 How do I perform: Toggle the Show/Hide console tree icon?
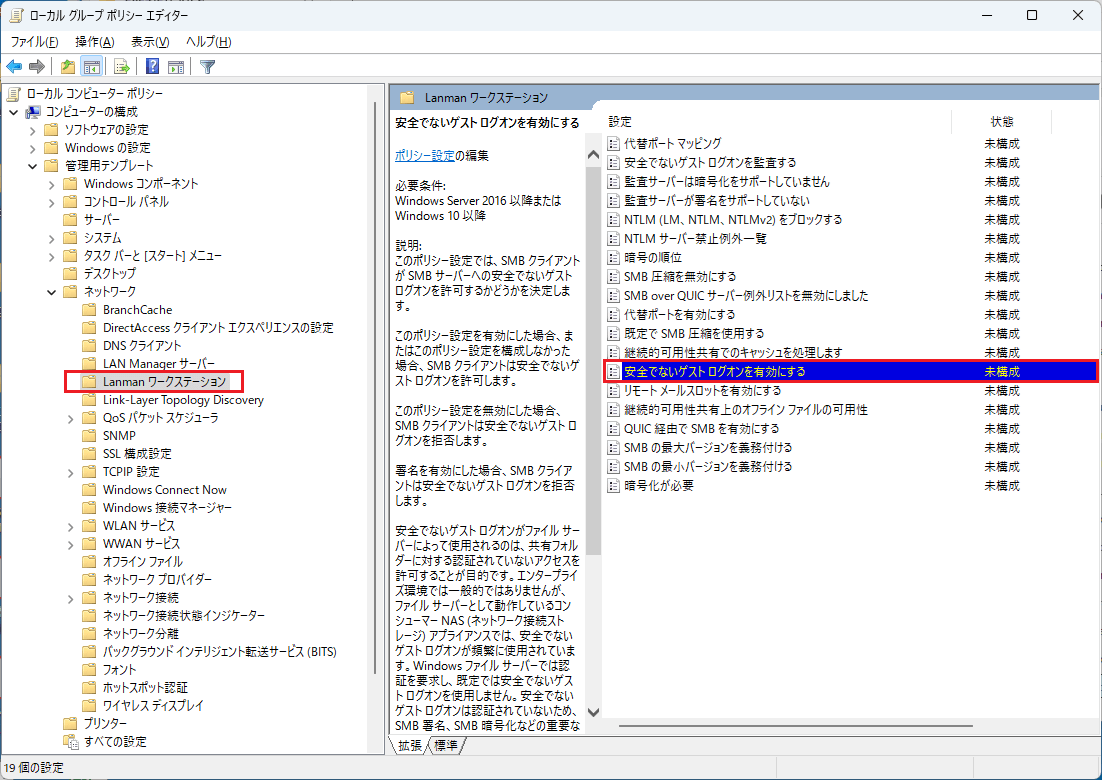(x=91, y=67)
